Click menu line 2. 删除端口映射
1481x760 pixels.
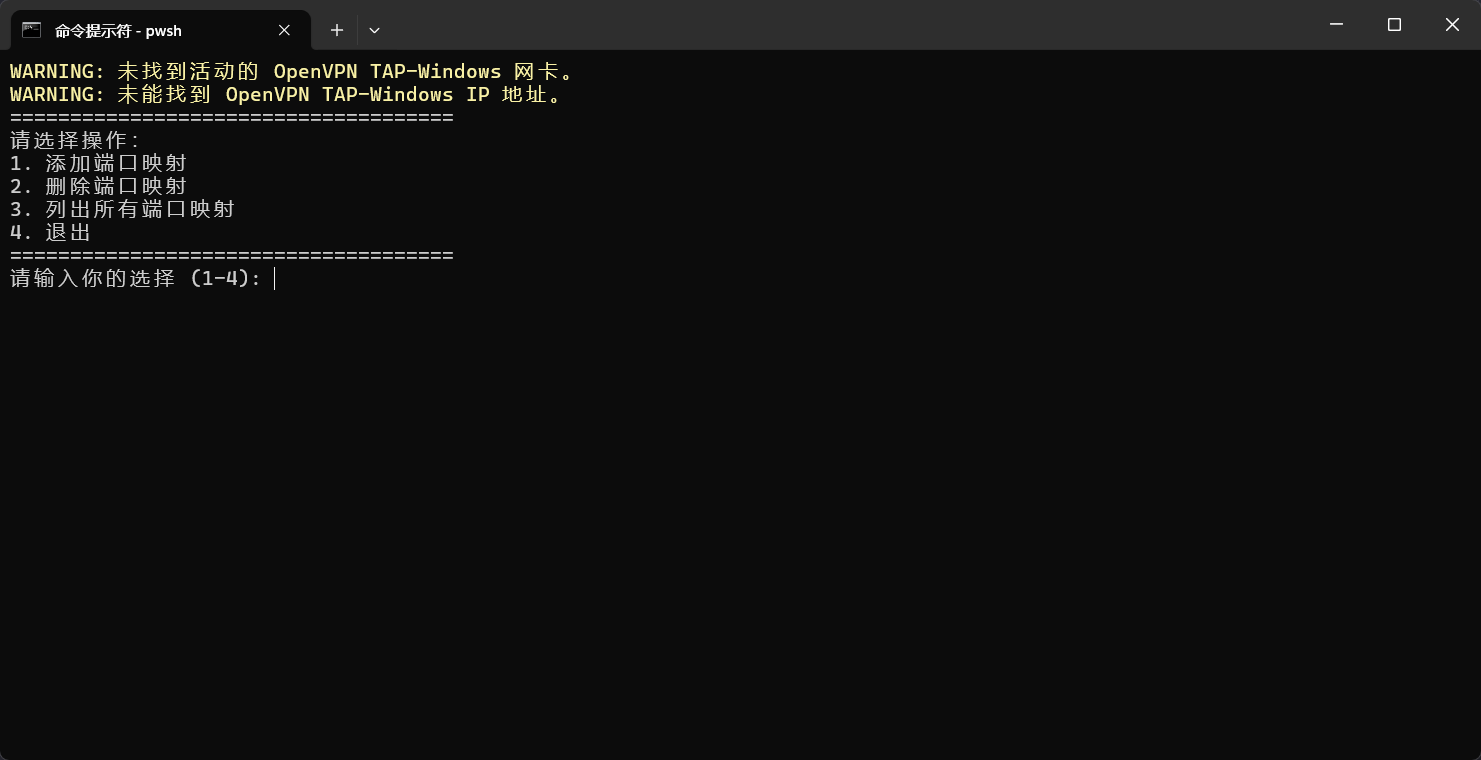pos(98,186)
